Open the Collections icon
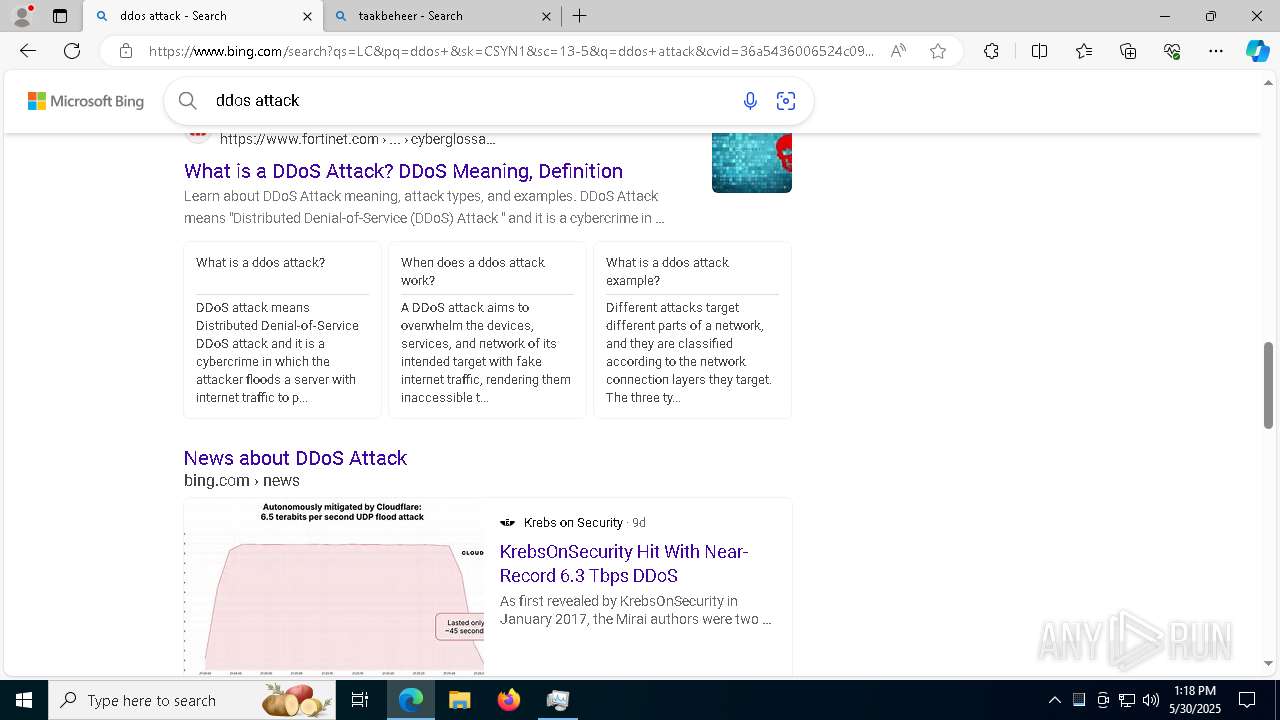This screenshot has height=720, width=1280. tap(1128, 51)
